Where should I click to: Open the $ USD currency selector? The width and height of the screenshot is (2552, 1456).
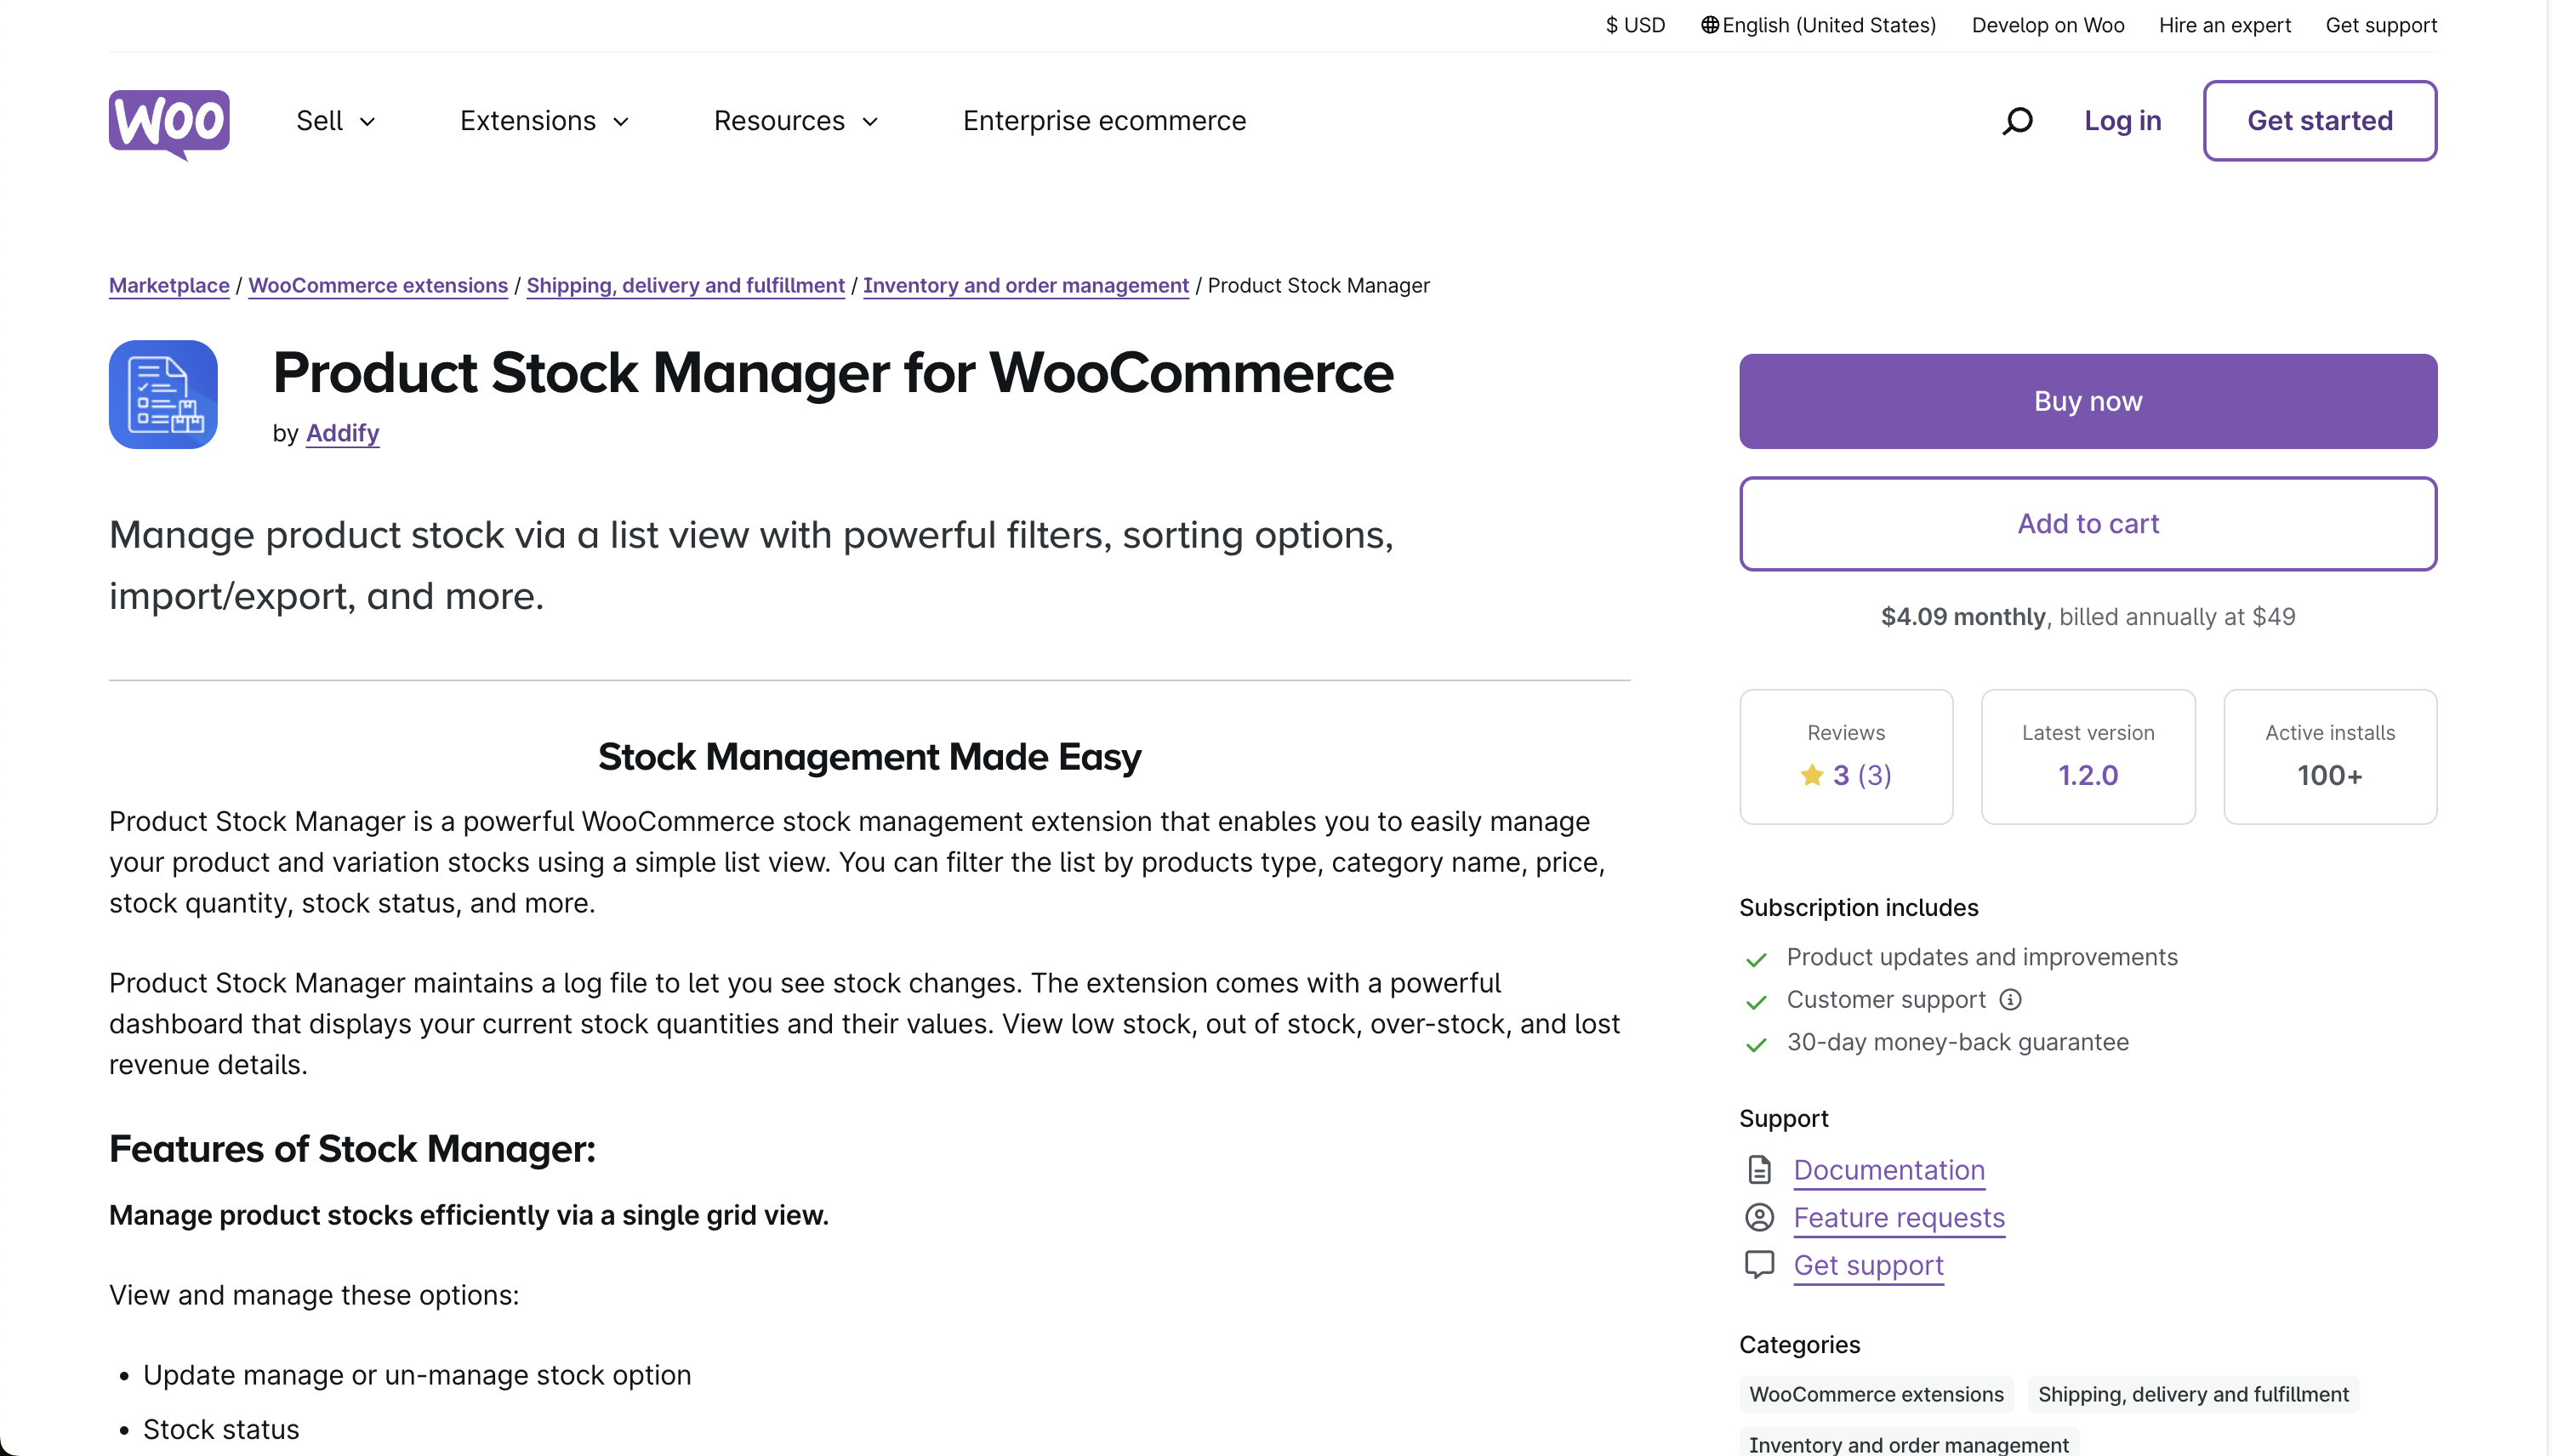pyautogui.click(x=1634, y=25)
